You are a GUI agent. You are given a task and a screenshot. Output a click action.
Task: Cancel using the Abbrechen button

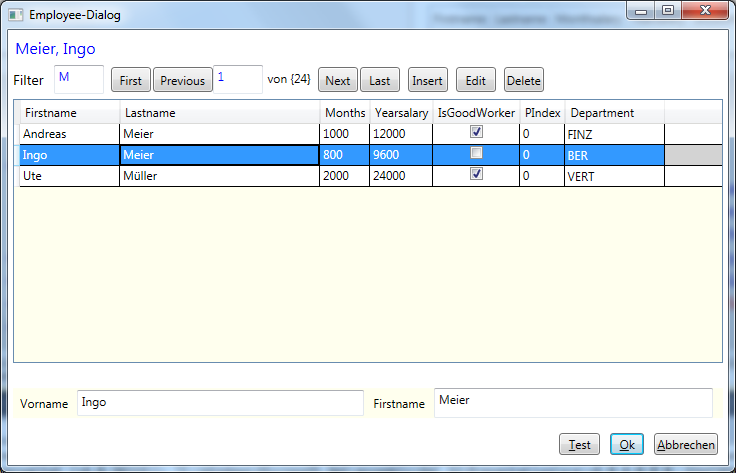pyautogui.click(x=686, y=445)
